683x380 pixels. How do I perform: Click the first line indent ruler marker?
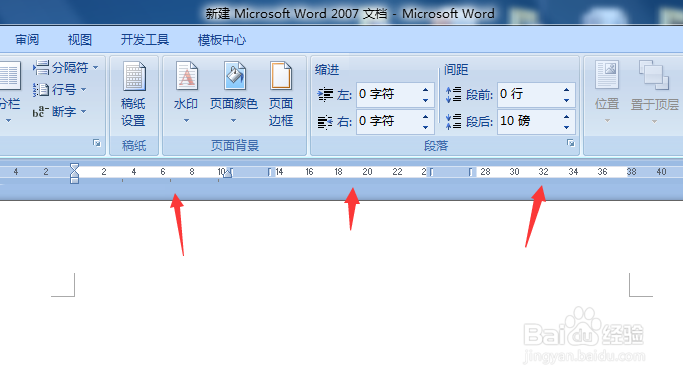(74, 167)
